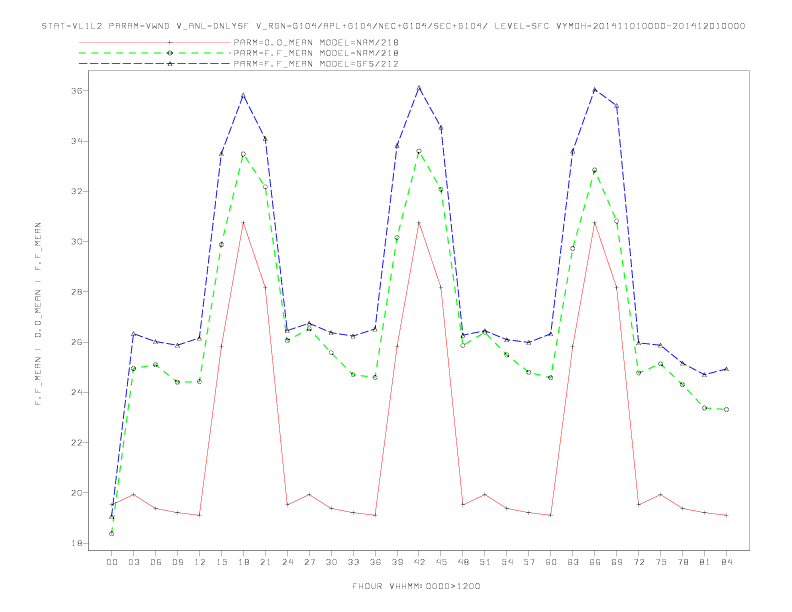Select legend entry 'PARM=F.F_MEAN MODEL=GFS/212'
Image resolution: width=792 pixels, height=612 pixels.
tap(316, 64)
